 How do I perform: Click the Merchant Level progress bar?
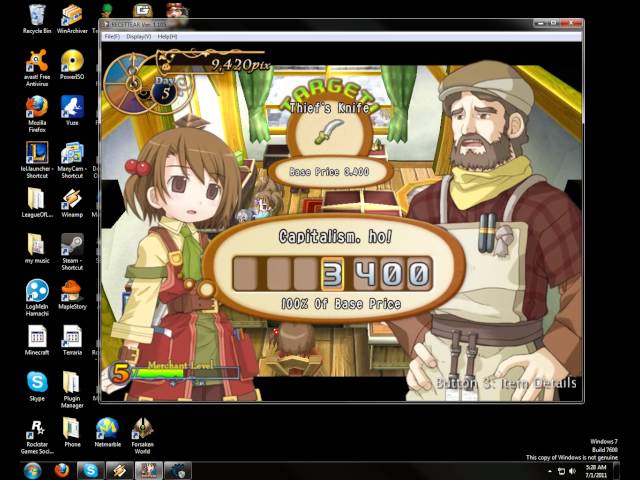coord(185,373)
